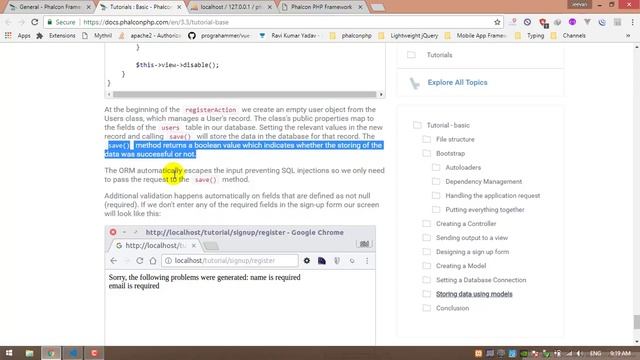
Task: Click the red shield extension icon
Action: pyautogui.click(x=543, y=22)
